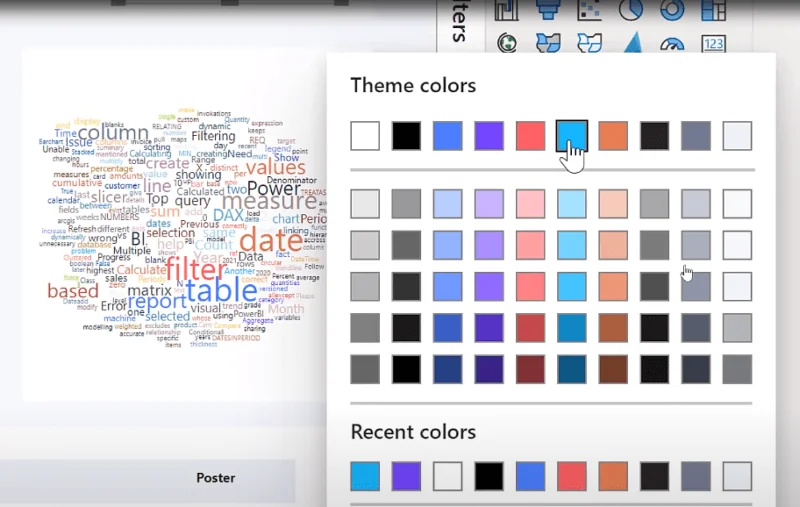
Task: Select the purple 20% lighter shade
Action: pos(489,286)
